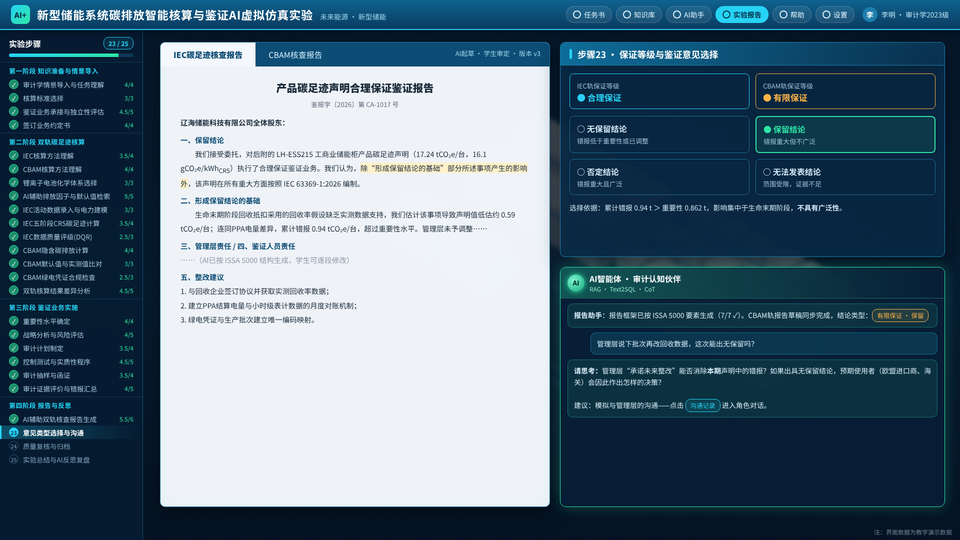
Task: Click the report title 产品碳足迹声明合理保证鉴证报告
Action: pos(354,88)
